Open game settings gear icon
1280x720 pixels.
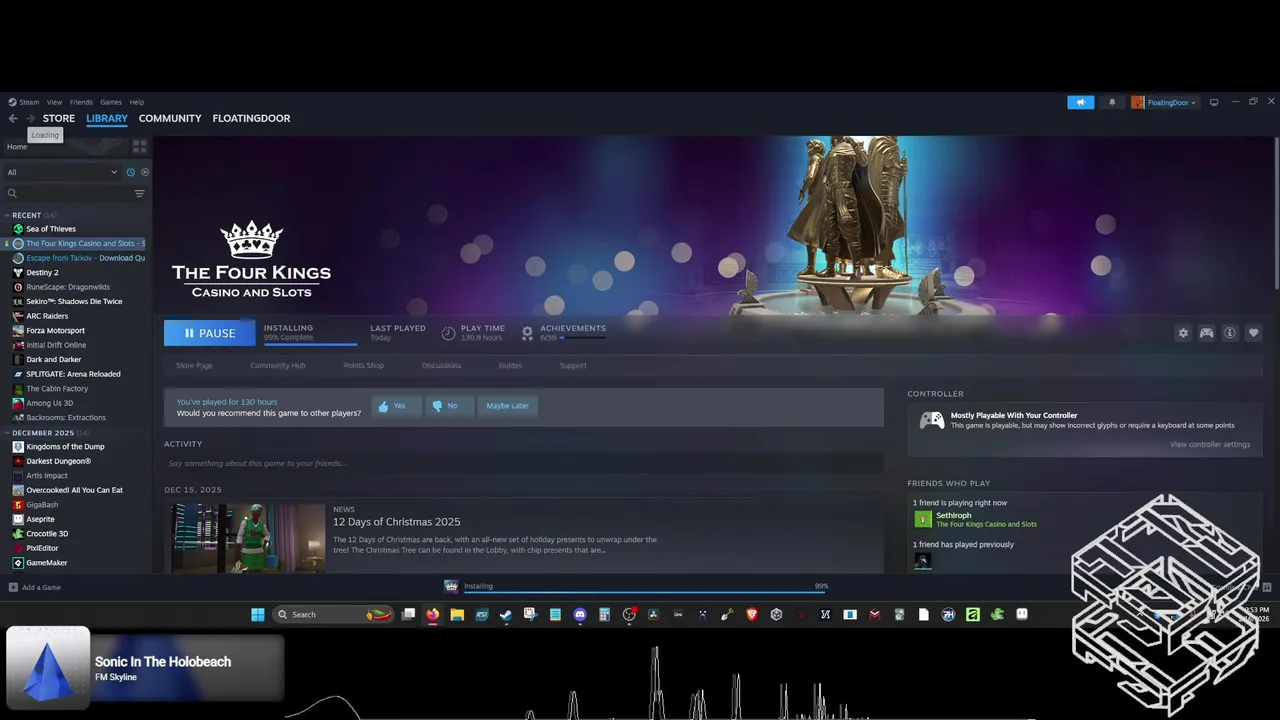click(1183, 333)
